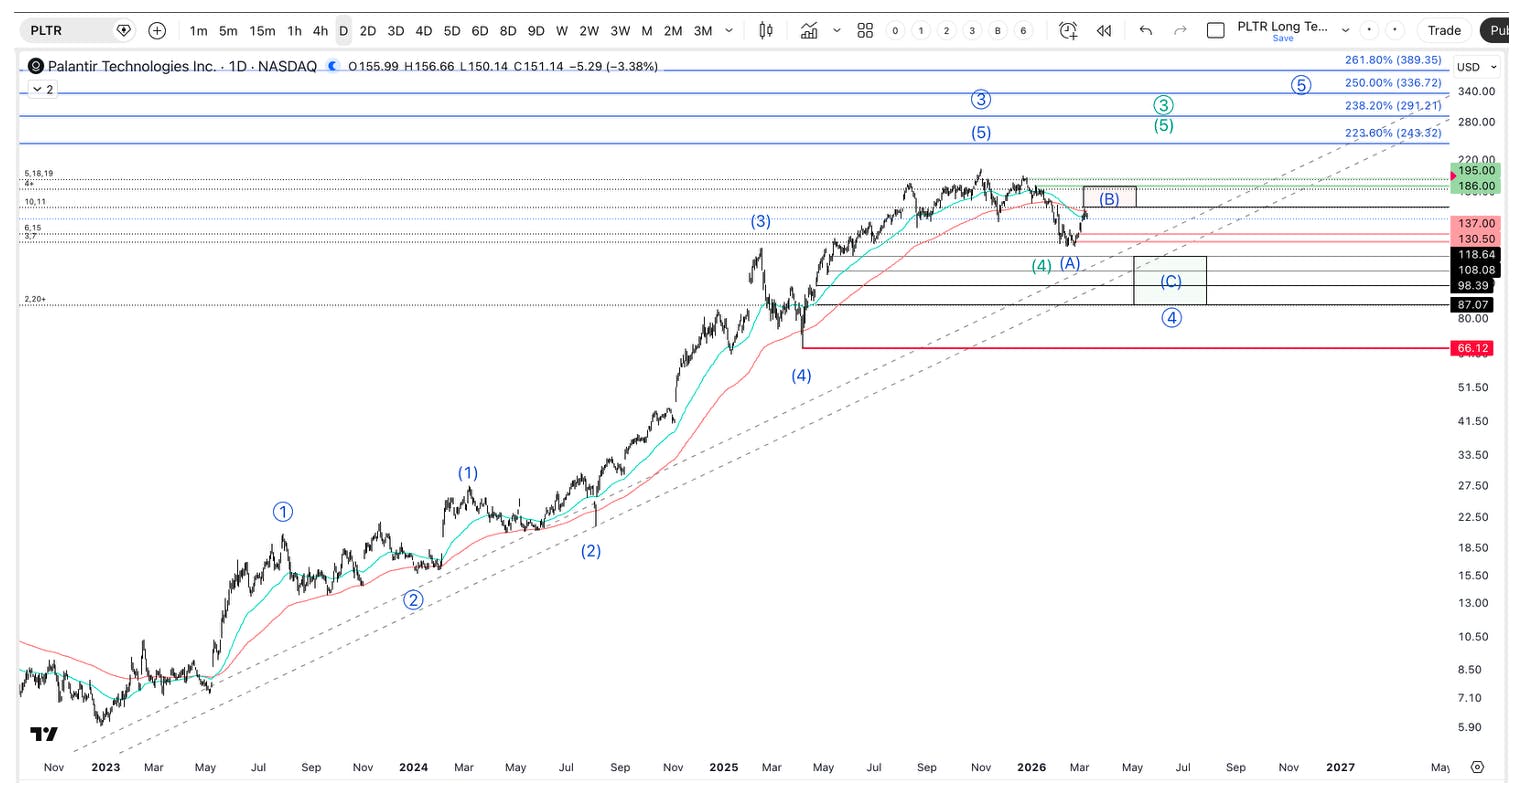Click the 261.80% (389.35) Fibonacci label

[x=1393, y=60]
